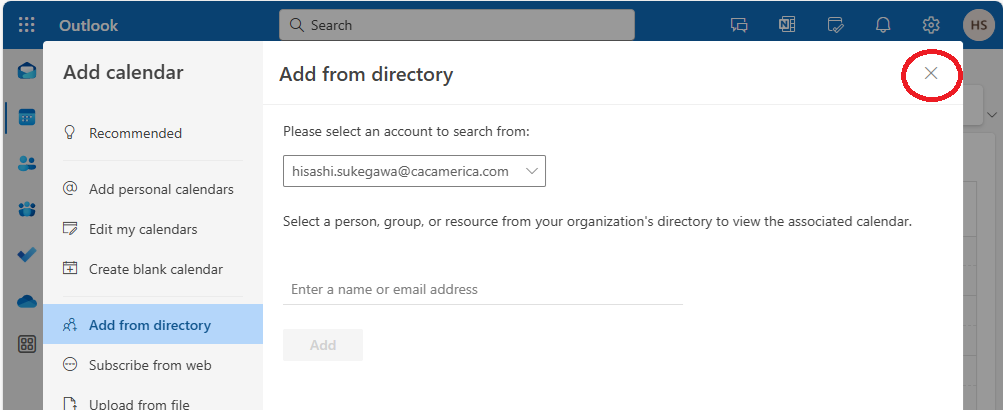
Task: Open Edit my calendars section
Action: click(x=143, y=229)
